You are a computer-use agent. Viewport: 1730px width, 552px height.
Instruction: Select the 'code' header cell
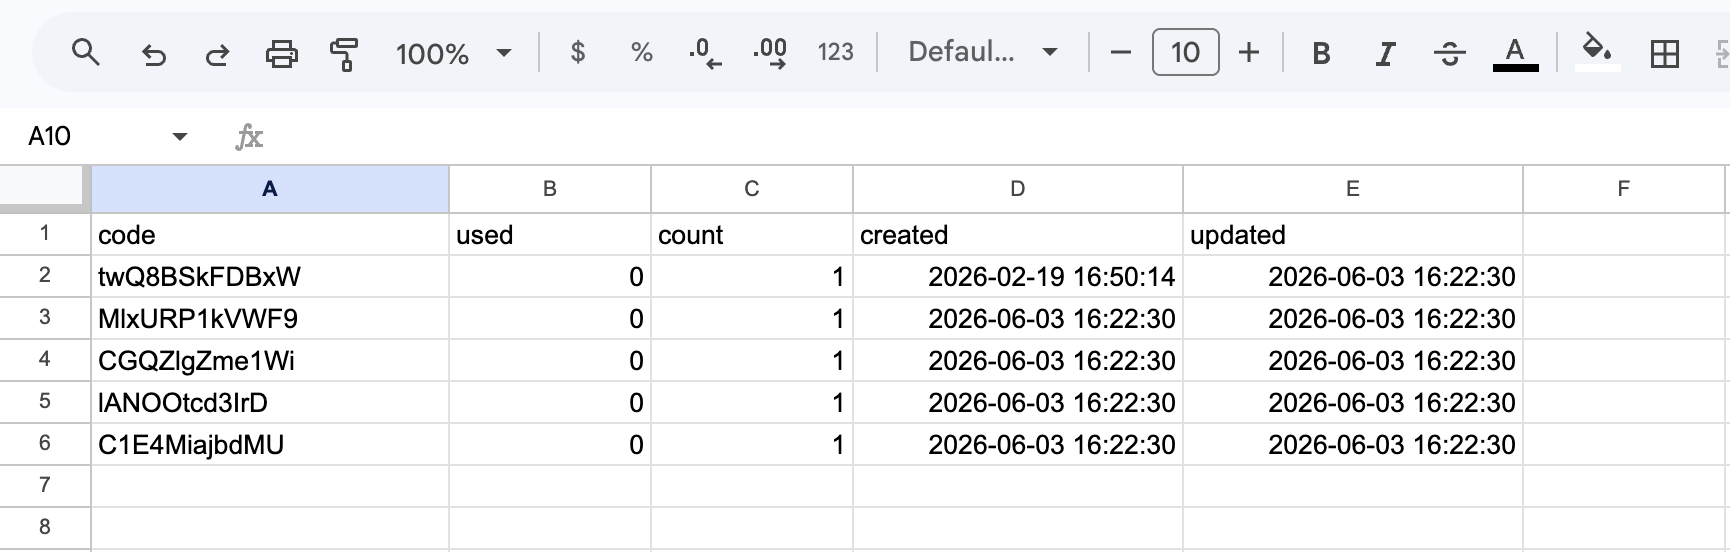(x=270, y=234)
